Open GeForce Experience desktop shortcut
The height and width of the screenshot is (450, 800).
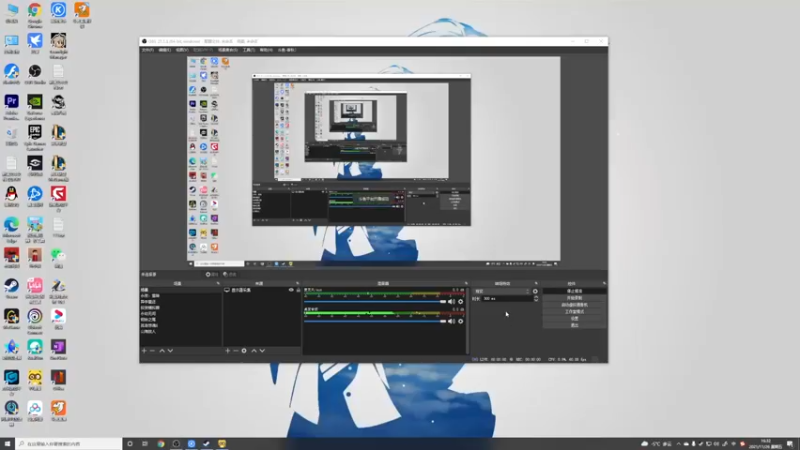click(35, 106)
